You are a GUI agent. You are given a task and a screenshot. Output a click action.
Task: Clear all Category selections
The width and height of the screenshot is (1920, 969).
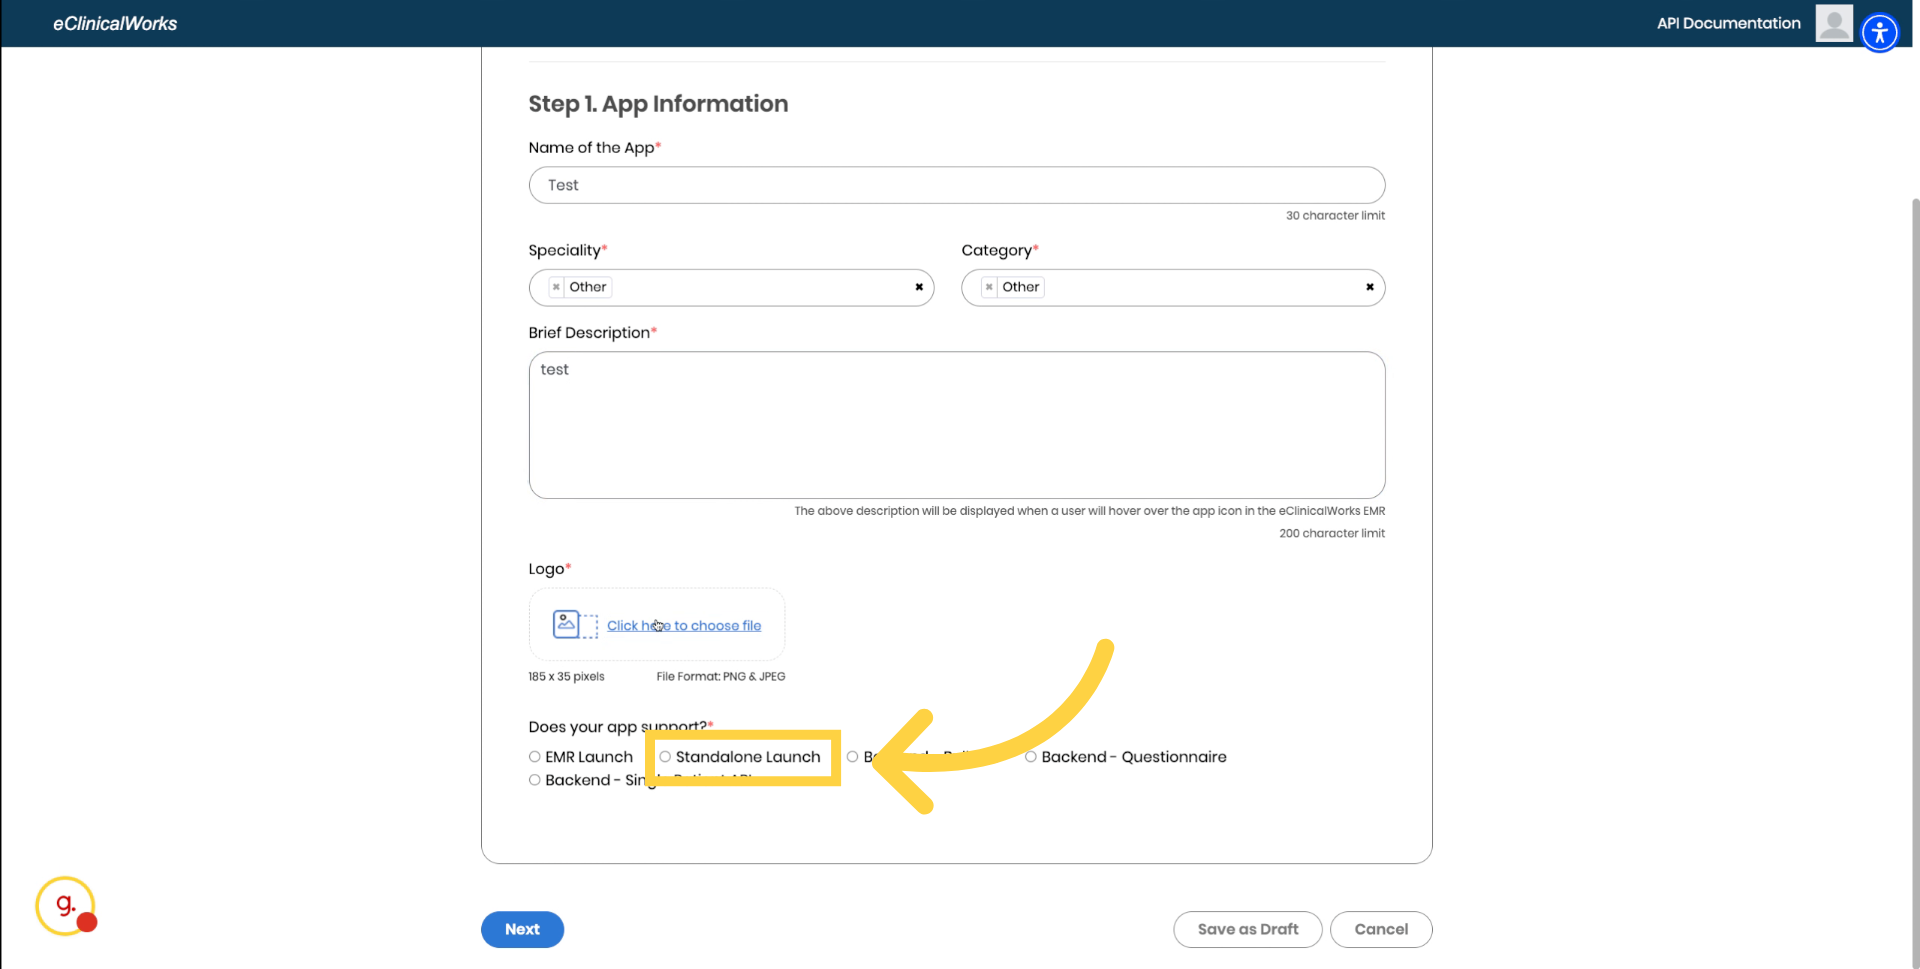(1369, 287)
